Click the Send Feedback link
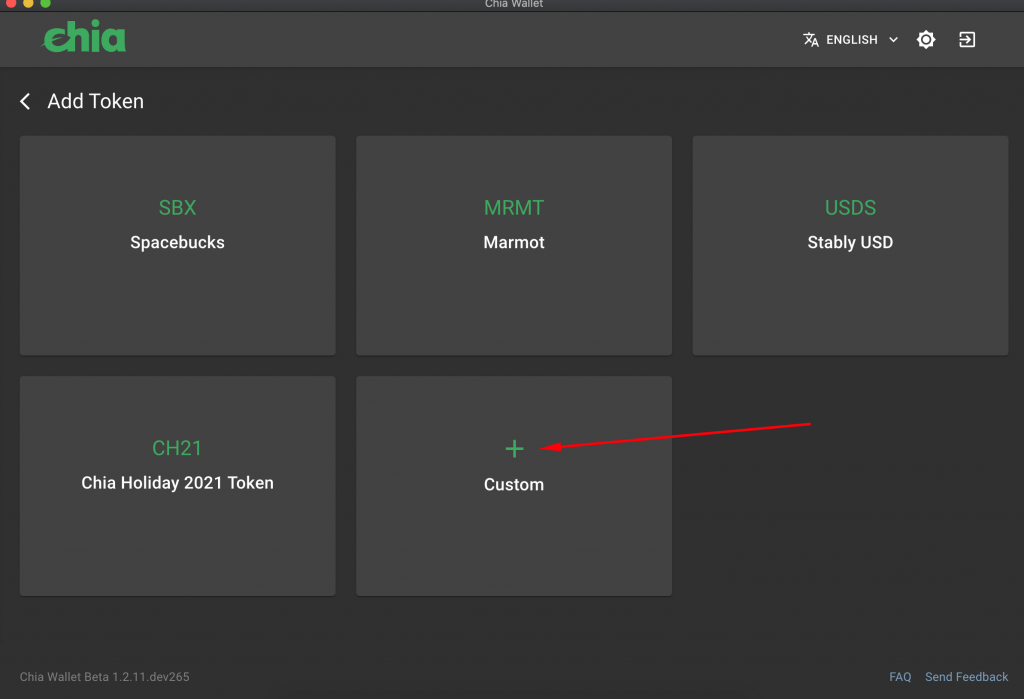This screenshot has height=699, width=1024. coord(966,677)
